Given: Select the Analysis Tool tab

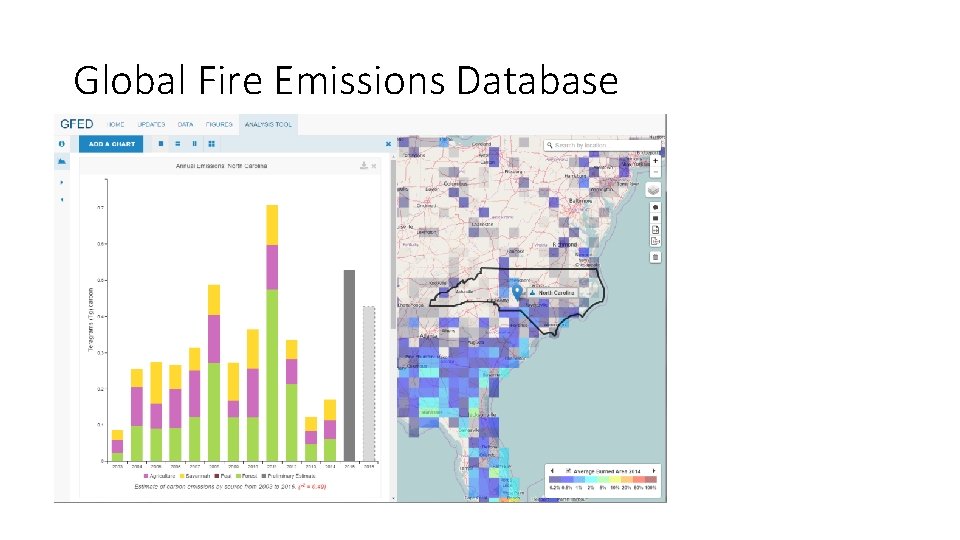Looking at the screenshot, I should point(268,124).
